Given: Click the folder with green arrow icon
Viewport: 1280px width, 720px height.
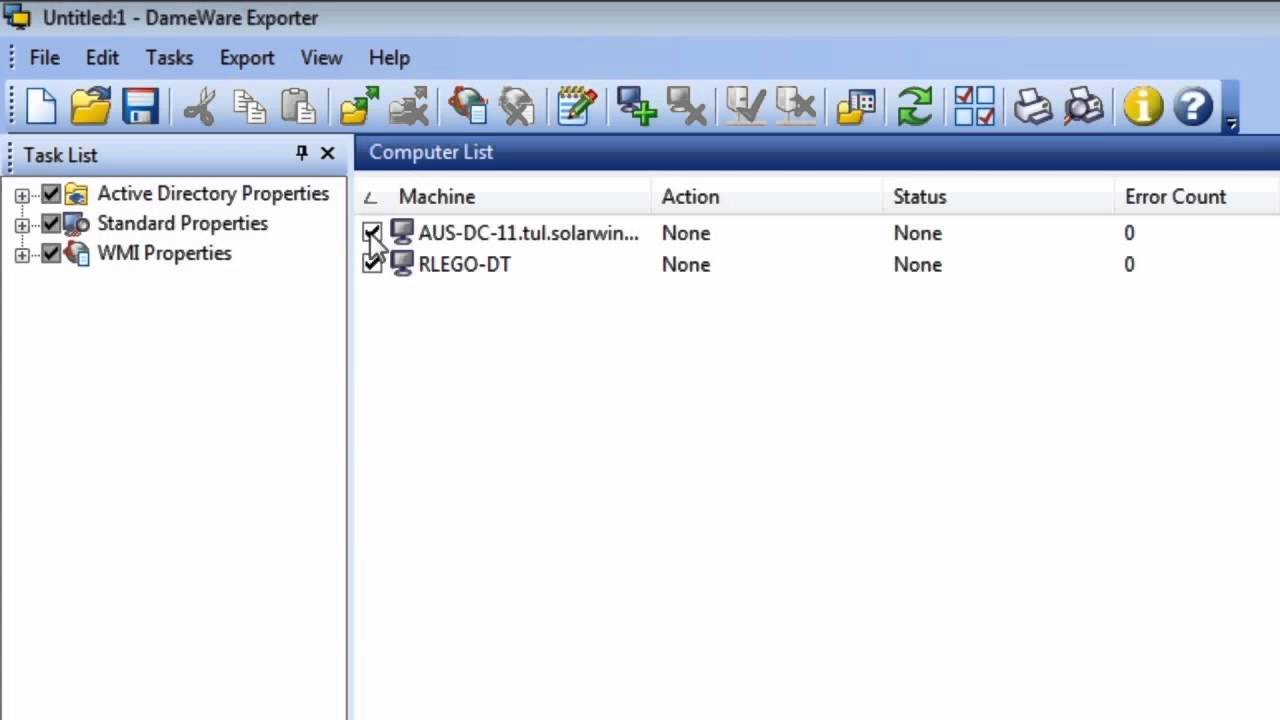Looking at the screenshot, I should 359,106.
